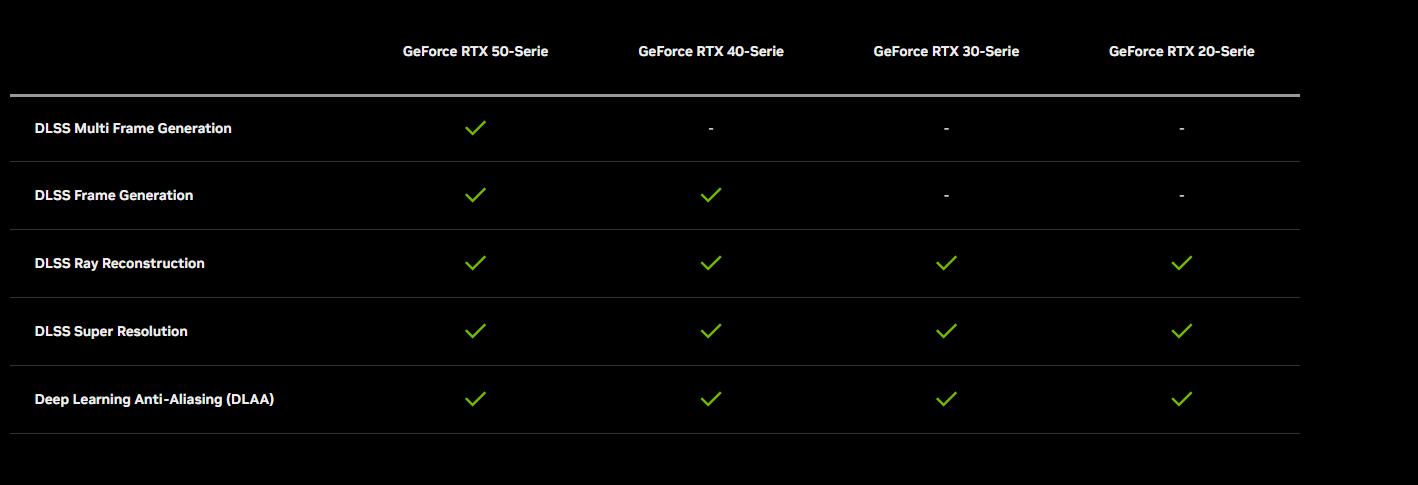Select the GeForce RTX 40-Serie column header

[711, 51]
